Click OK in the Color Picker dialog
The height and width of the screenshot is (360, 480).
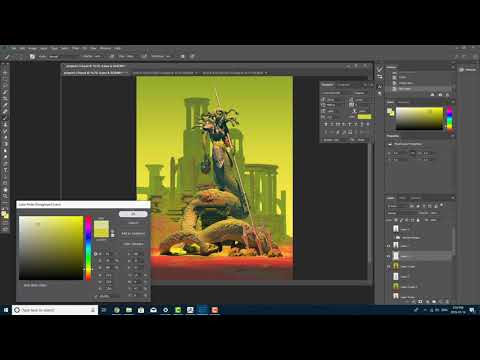coord(133,214)
